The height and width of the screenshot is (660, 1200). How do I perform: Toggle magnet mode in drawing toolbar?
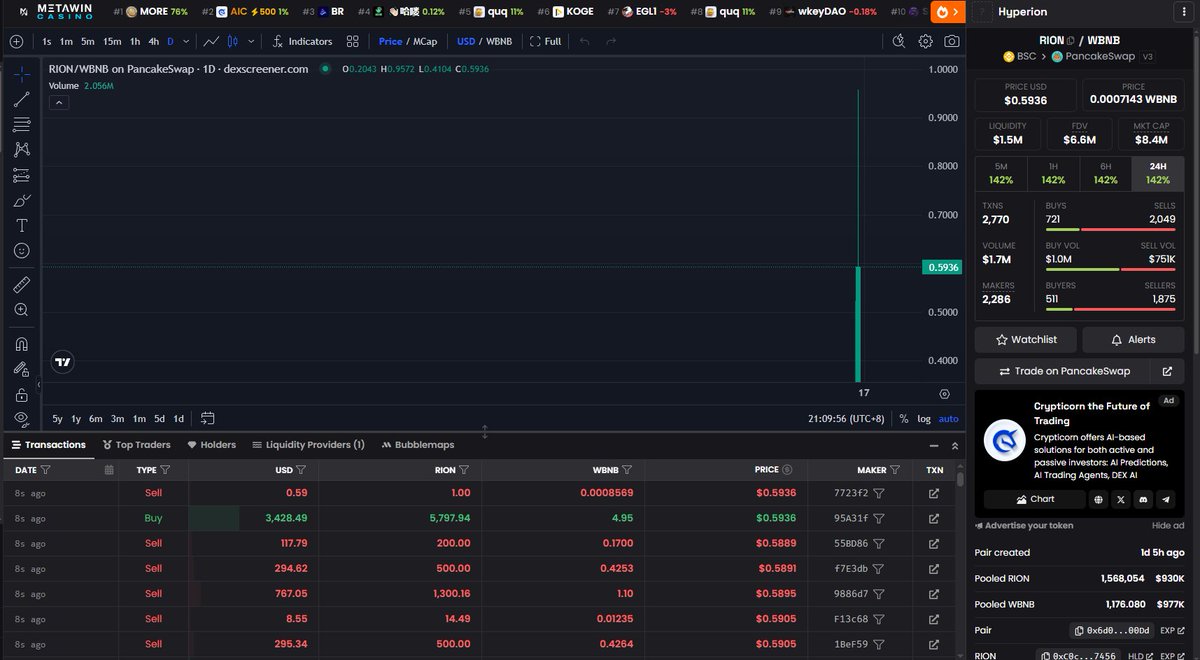point(21,344)
